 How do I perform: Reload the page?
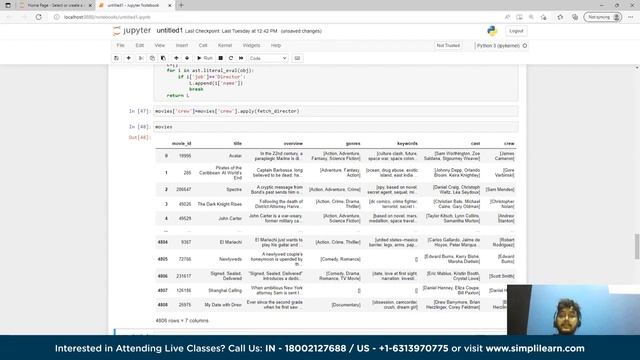(x=39, y=17)
